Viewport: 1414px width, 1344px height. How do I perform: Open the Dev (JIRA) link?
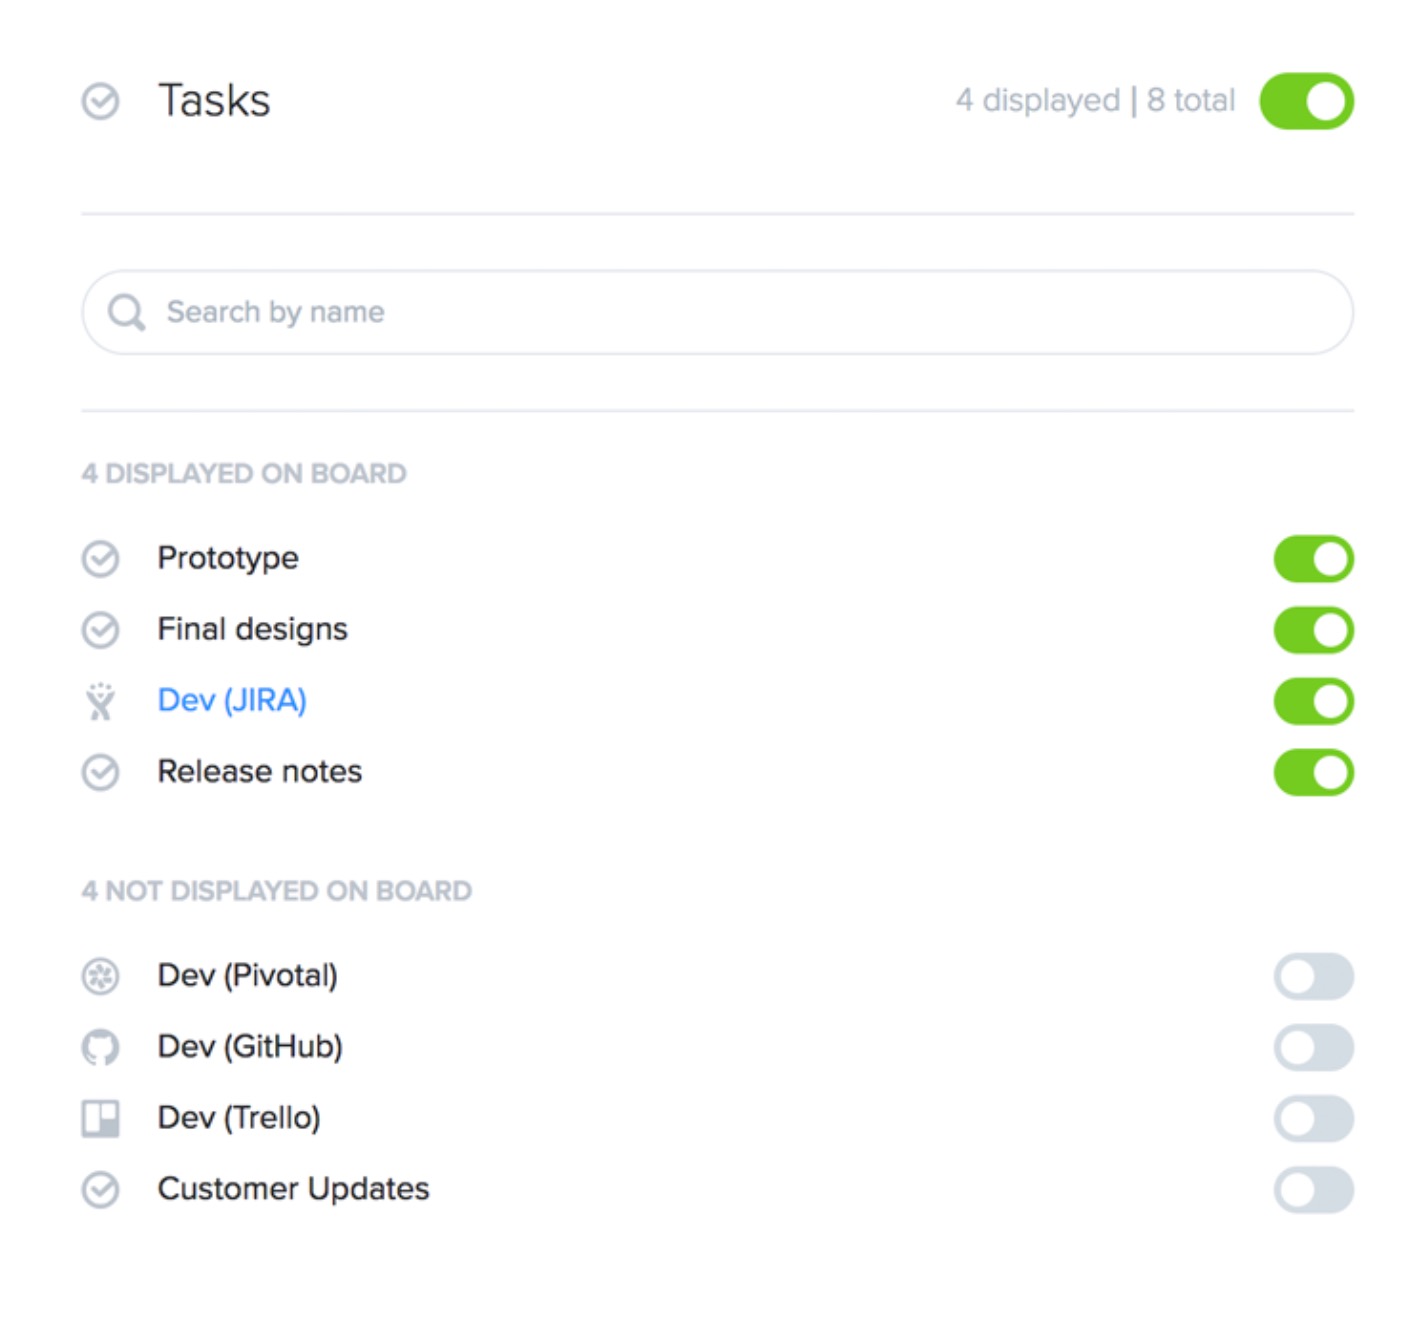[x=232, y=700]
